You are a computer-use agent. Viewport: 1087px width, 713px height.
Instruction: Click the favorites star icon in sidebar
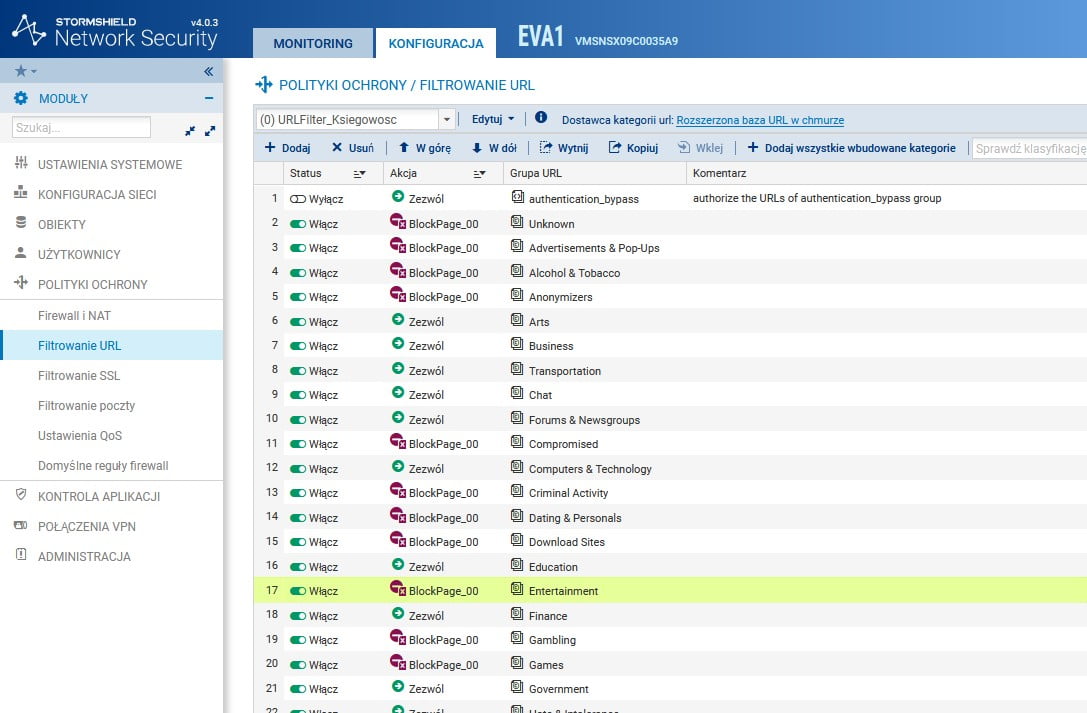[x=21, y=71]
